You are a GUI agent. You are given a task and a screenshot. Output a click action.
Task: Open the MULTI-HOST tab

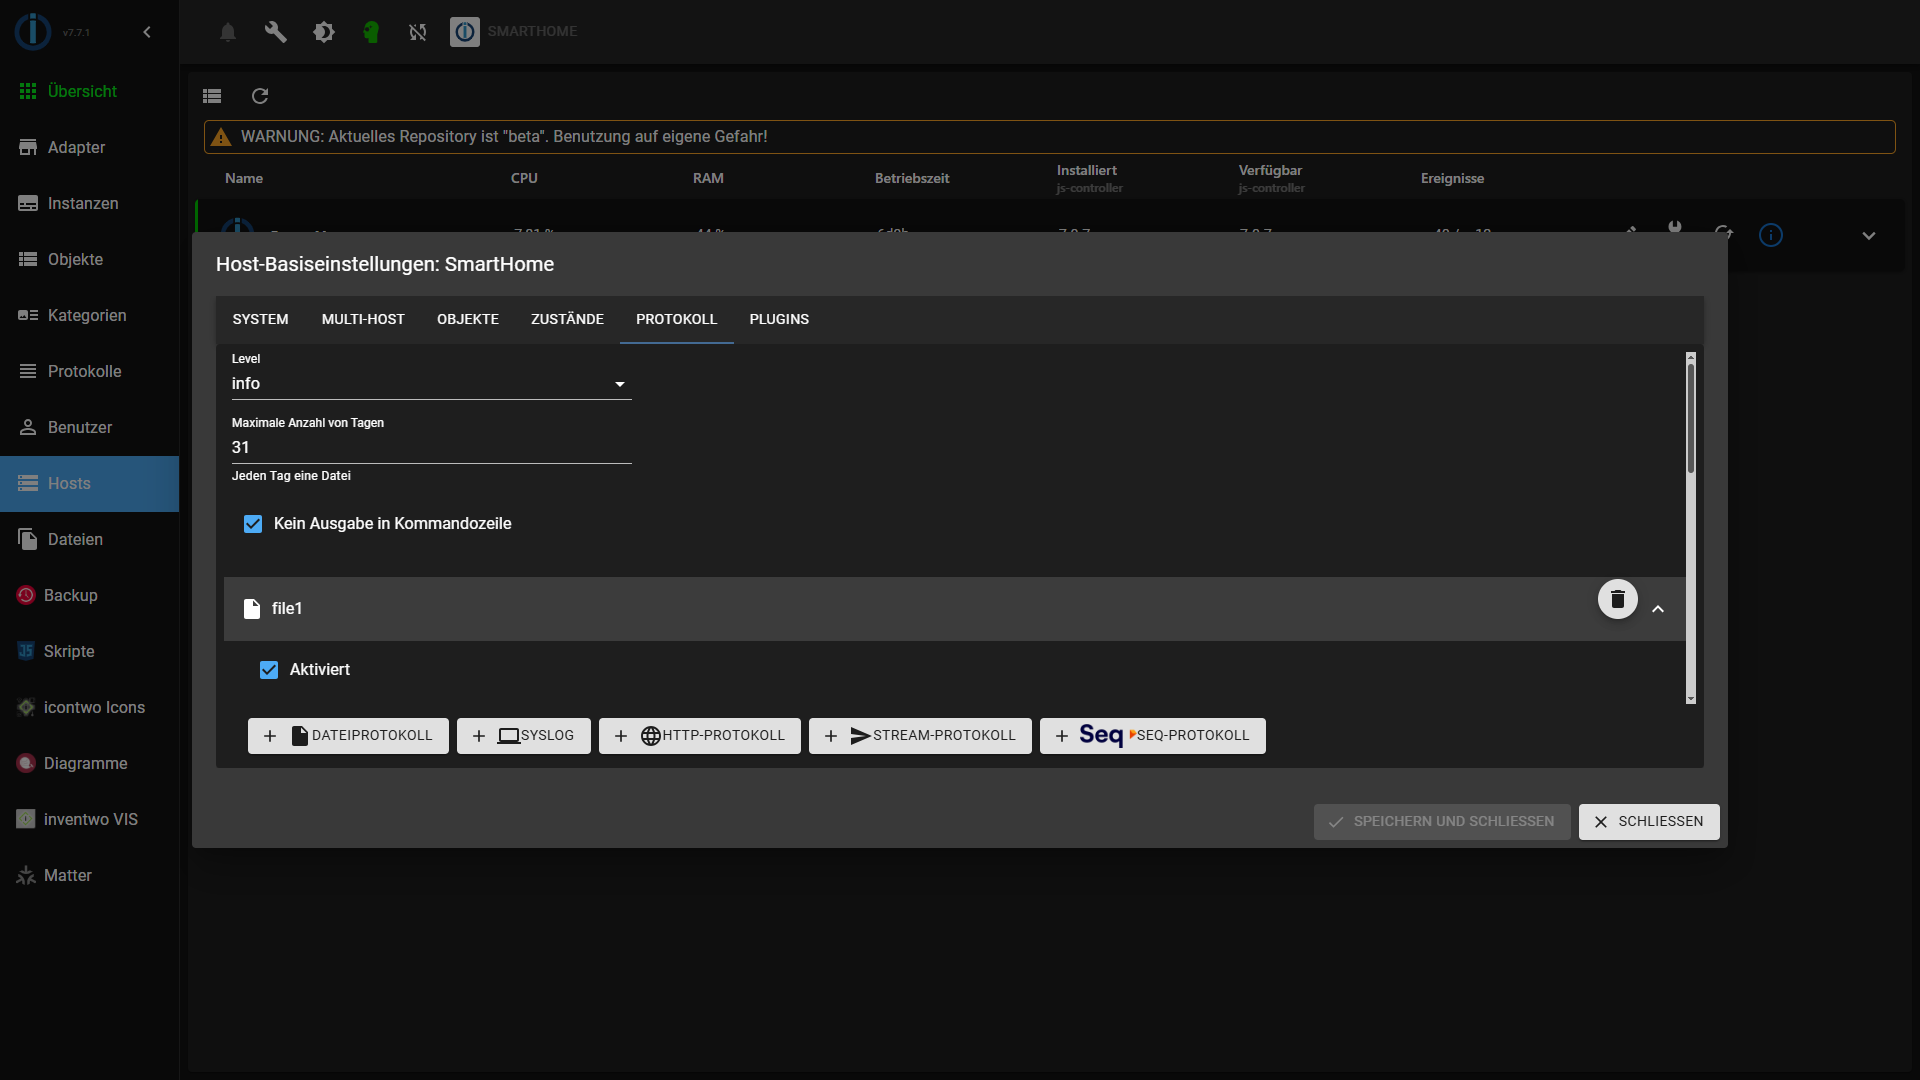click(x=363, y=319)
